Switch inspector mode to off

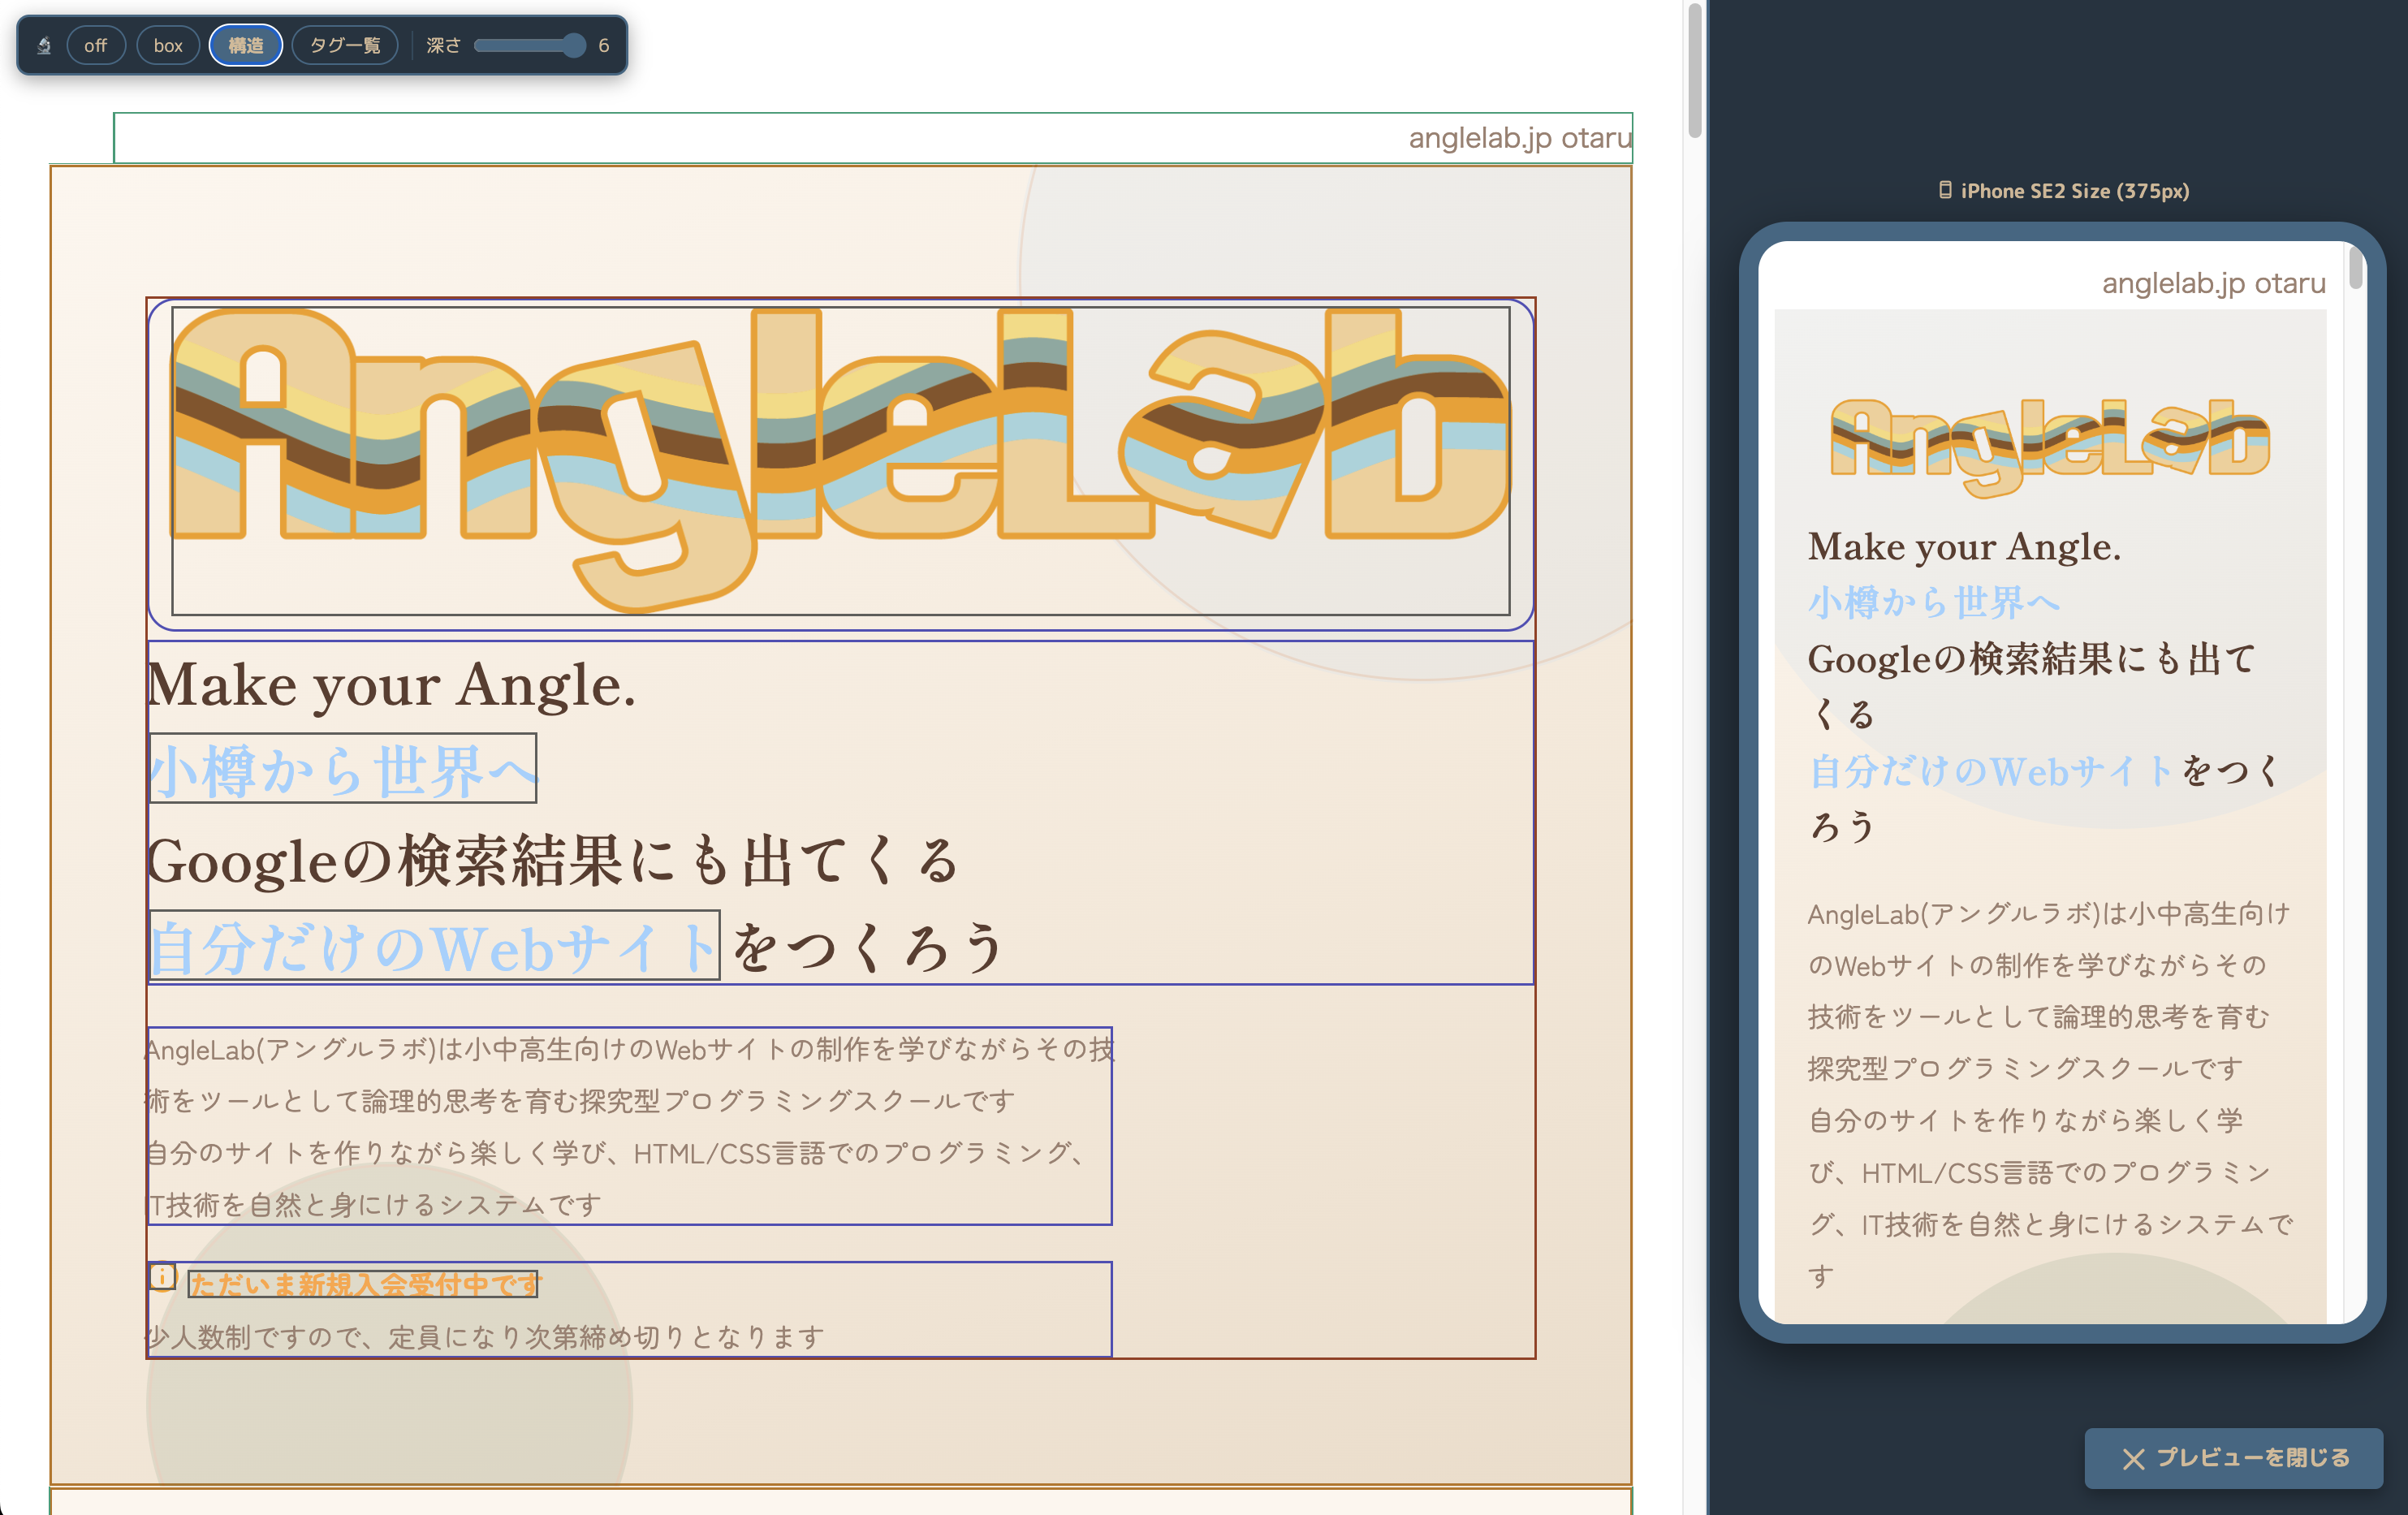pyautogui.click(x=96, y=46)
